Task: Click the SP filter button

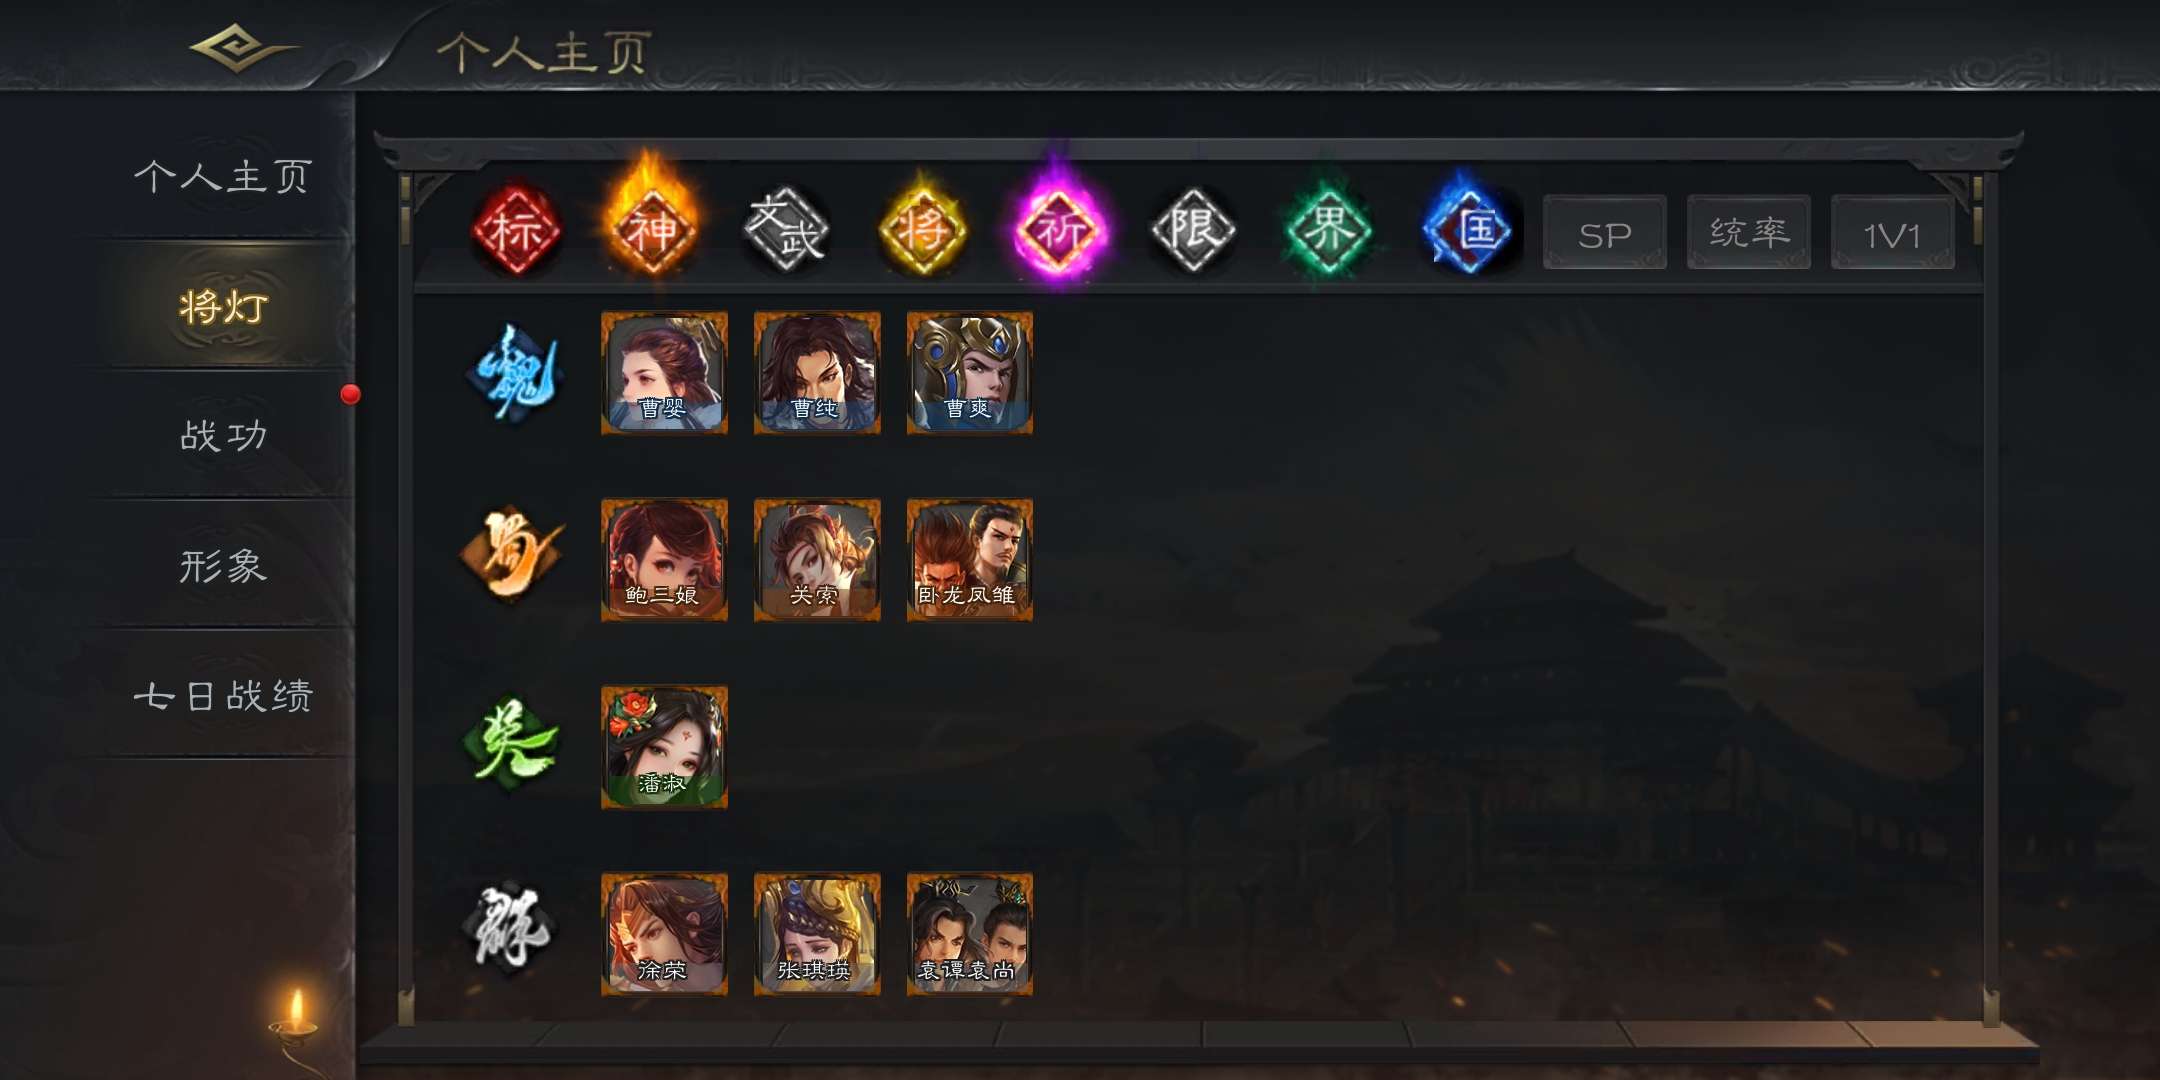Action: [x=1605, y=233]
